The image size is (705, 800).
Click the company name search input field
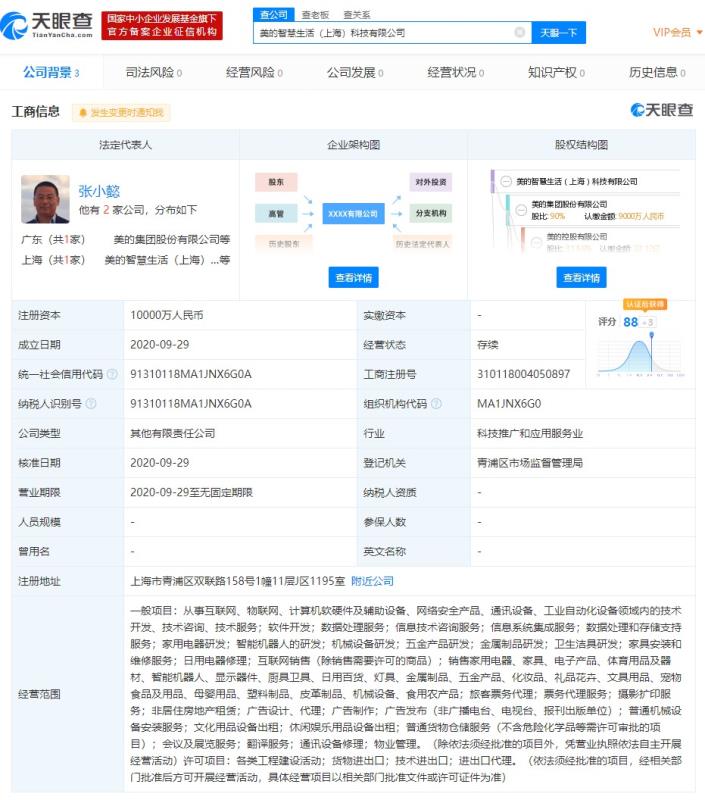(x=385, y=32)
